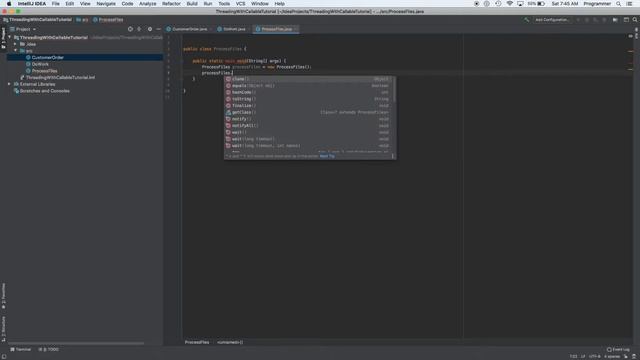The height and width of the screenshot is (360, 640).
Task: Switch to CustomerOrder.java editor tab
Action: pos(189,29)
